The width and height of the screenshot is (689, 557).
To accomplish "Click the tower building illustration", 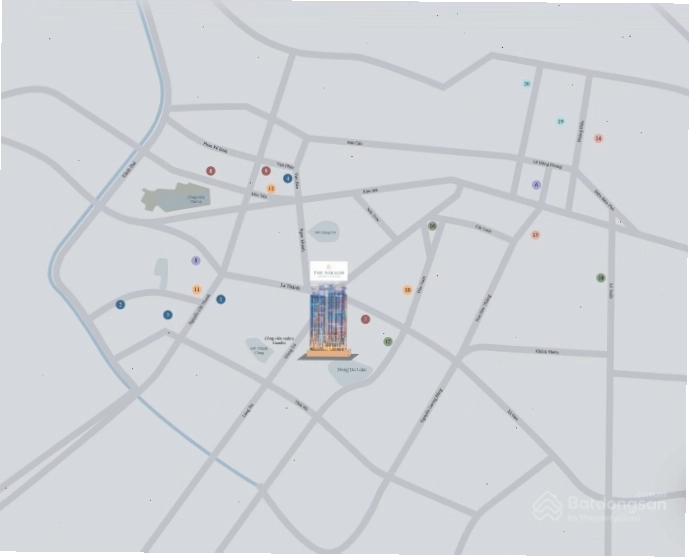I will pyautogui.click(x=329, y=321).
